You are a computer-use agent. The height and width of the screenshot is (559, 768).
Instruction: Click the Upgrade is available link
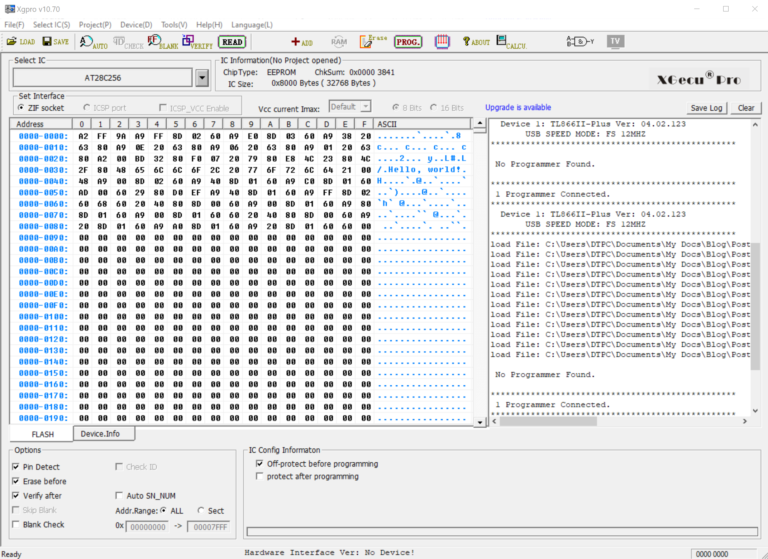click(518, 107)
